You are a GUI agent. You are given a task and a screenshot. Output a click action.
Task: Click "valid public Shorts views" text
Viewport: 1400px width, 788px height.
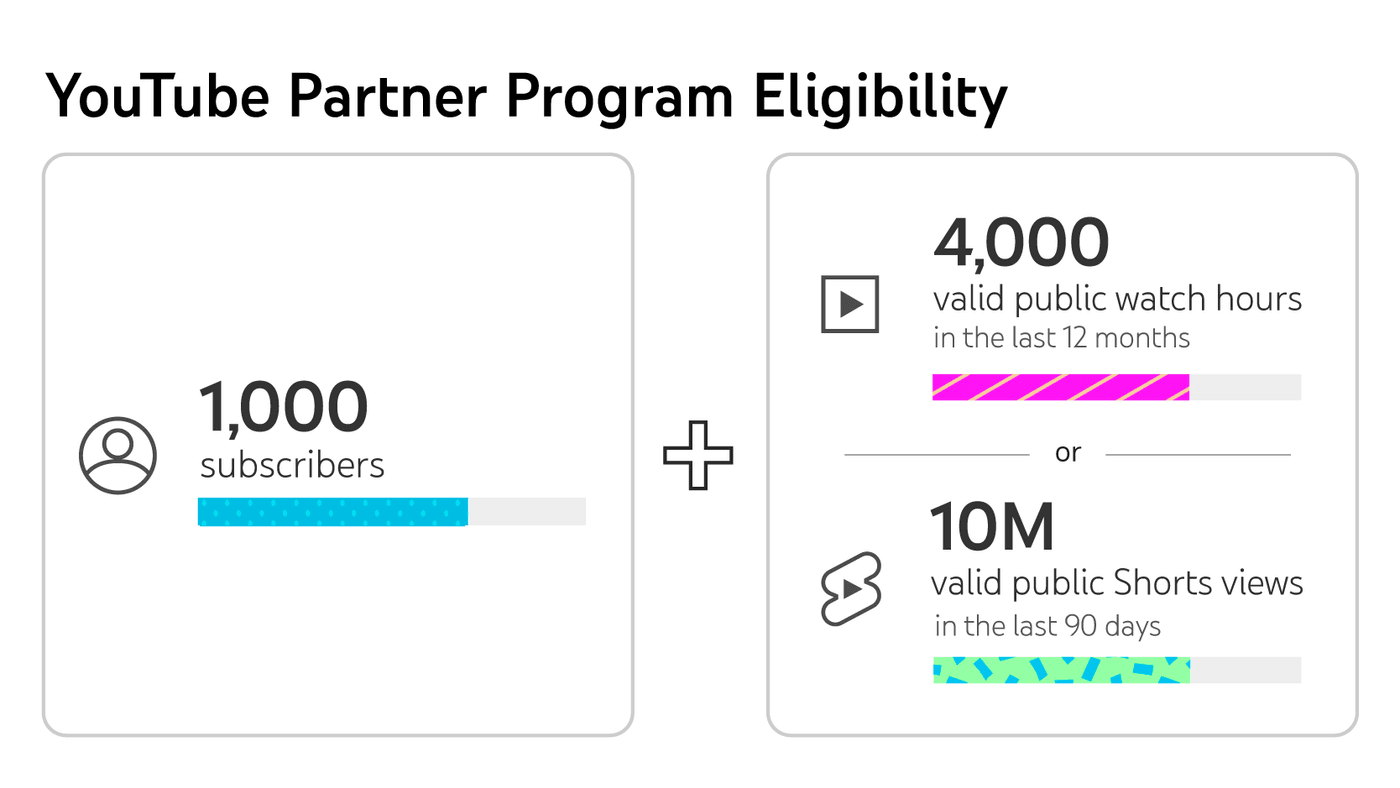pyautogui.click(x=1117, y=583)
